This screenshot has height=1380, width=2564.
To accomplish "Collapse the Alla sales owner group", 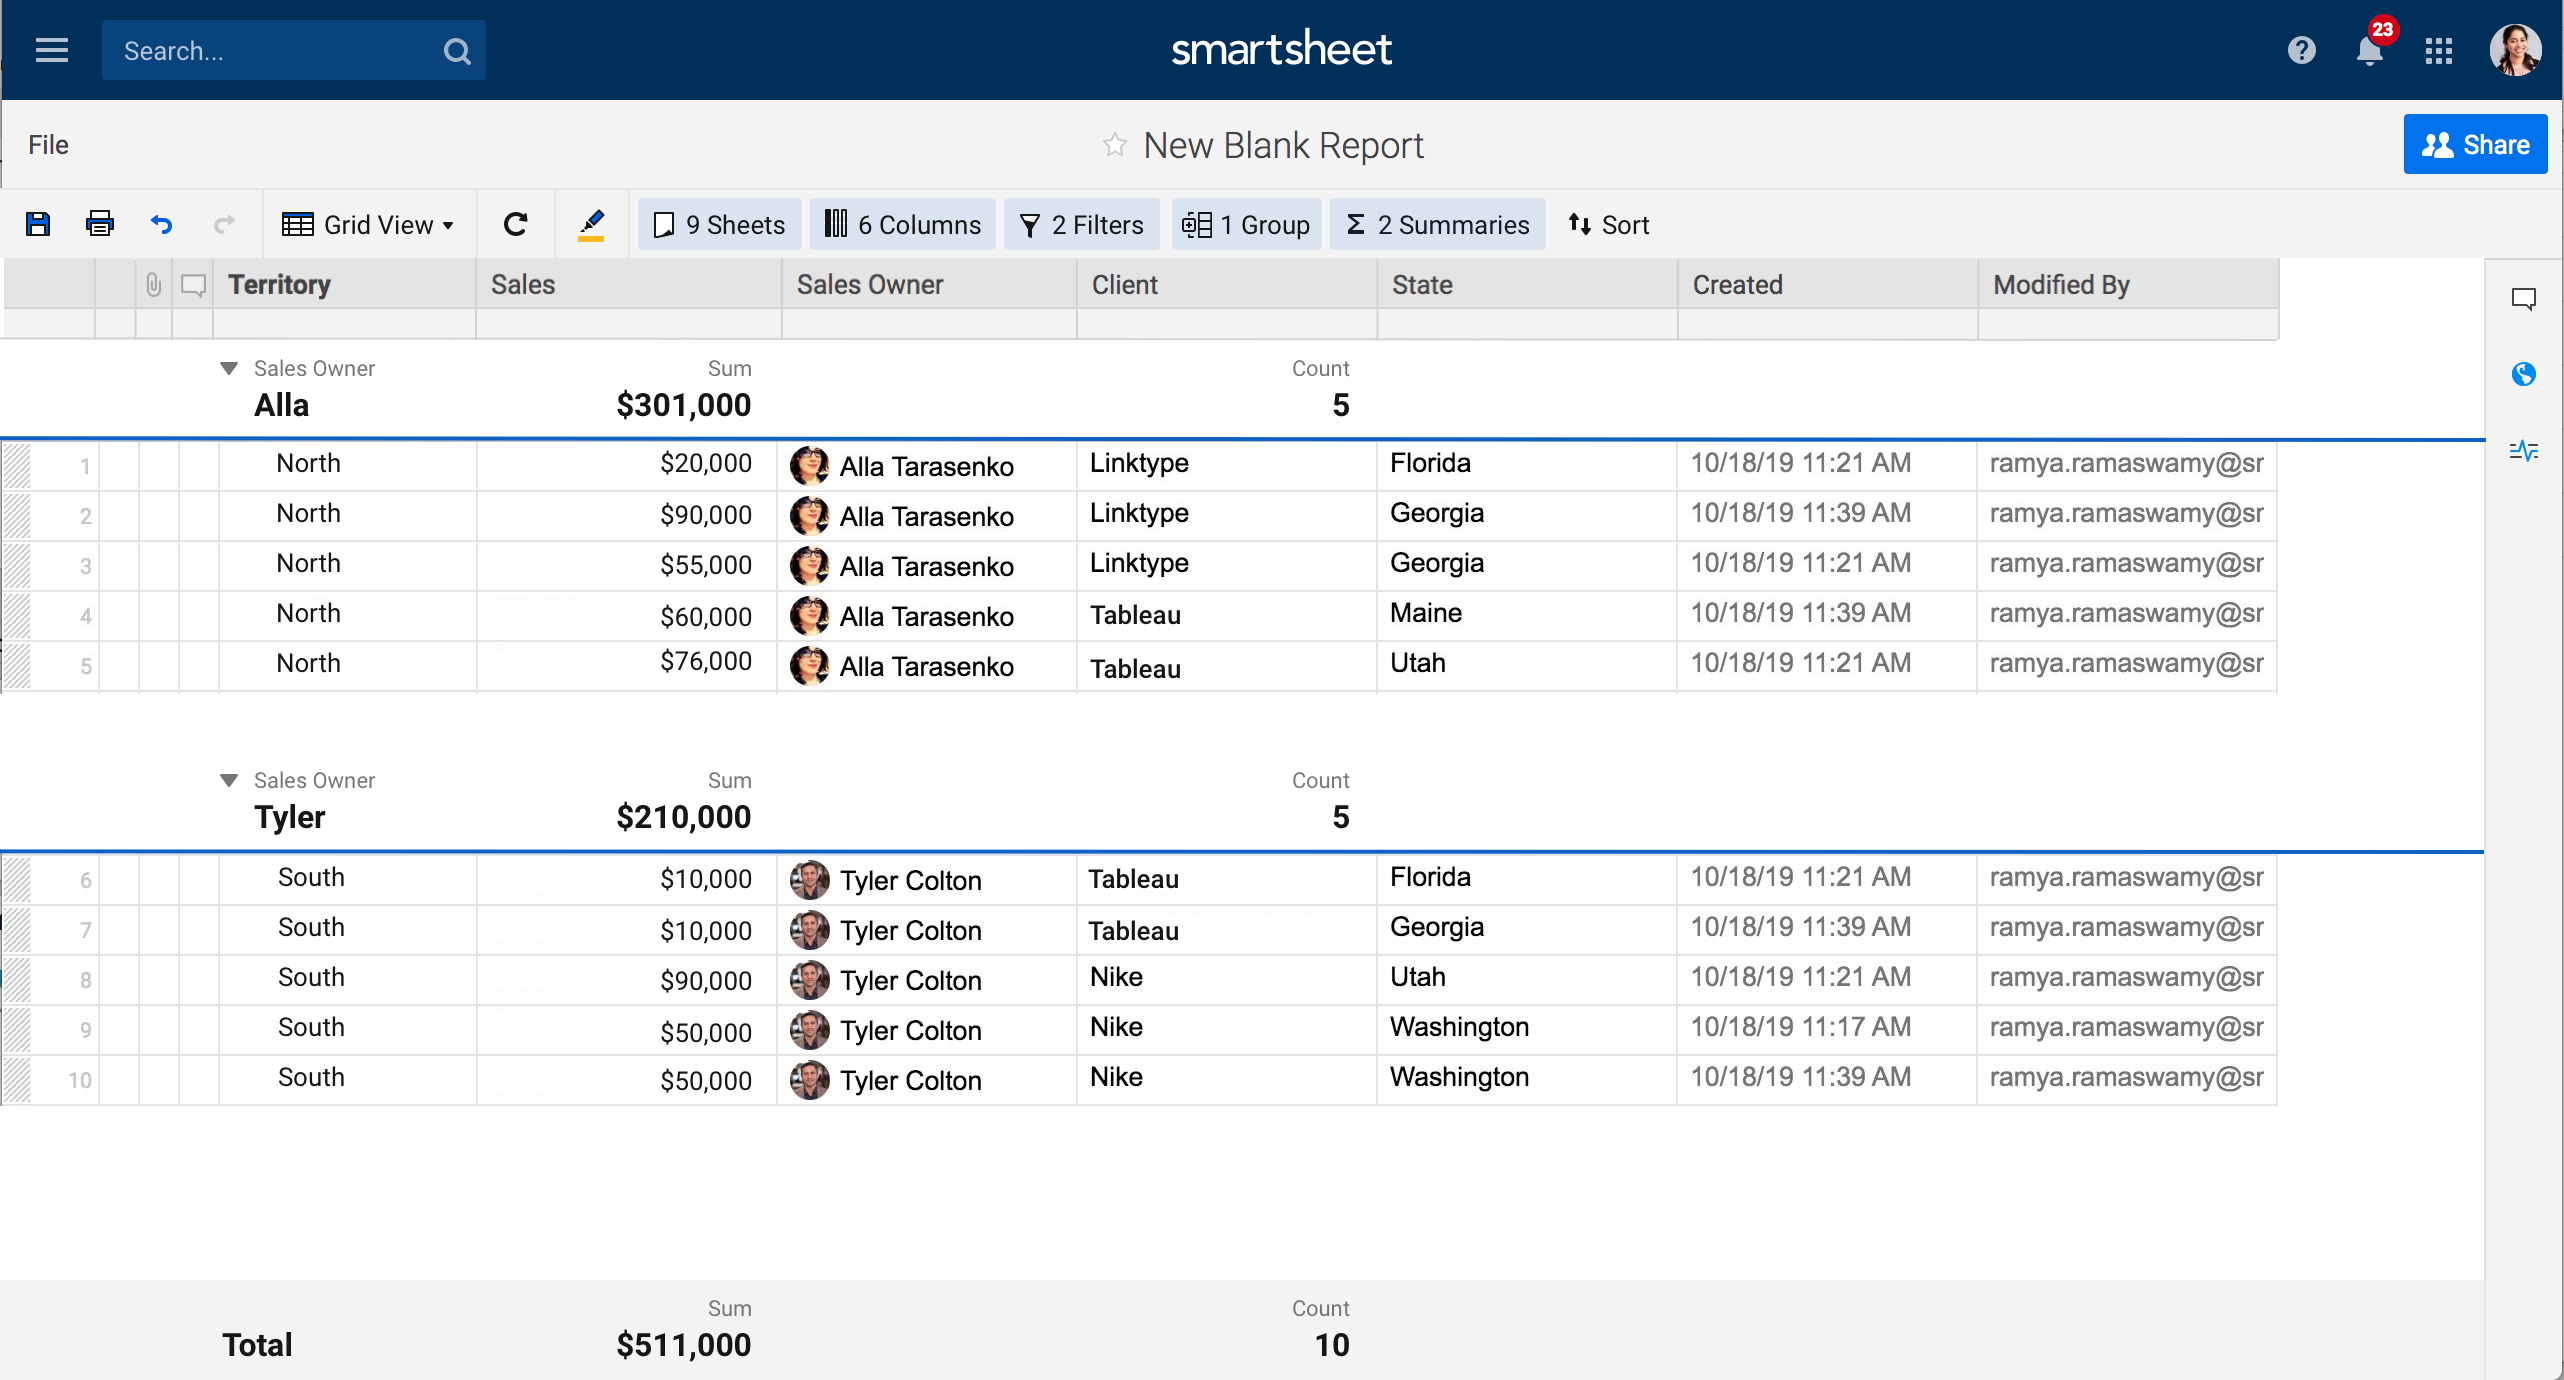I will [229, 369].
